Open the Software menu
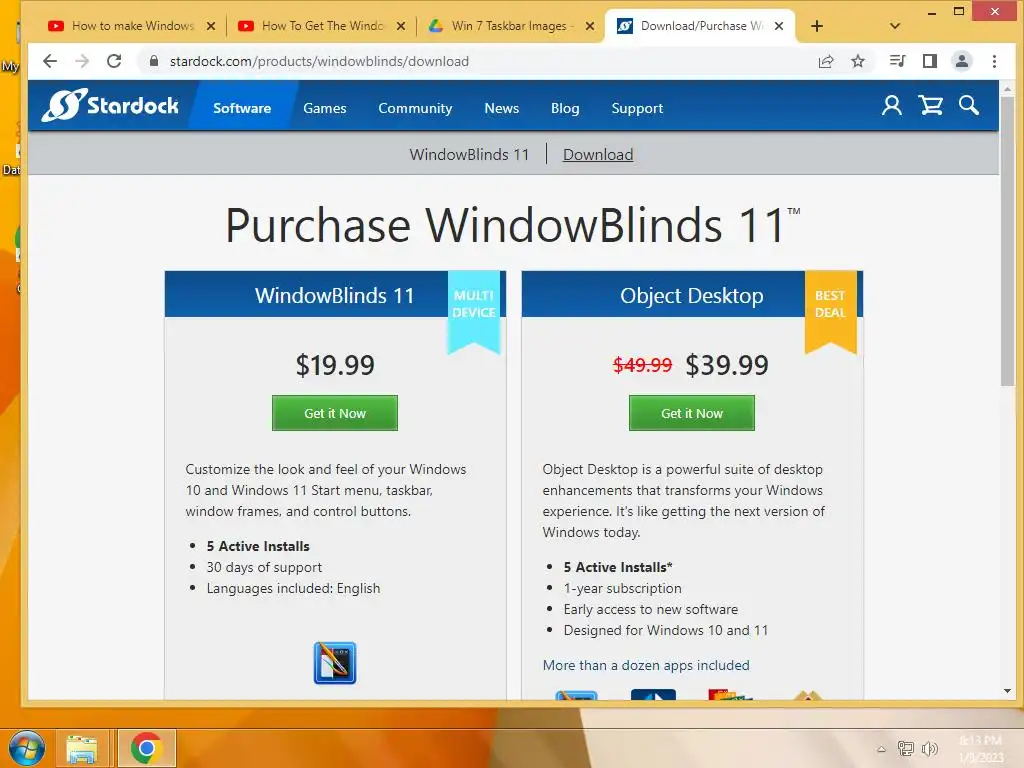Image resolution: width=1024 pixels, height=768 pixels. click(242, 108)
